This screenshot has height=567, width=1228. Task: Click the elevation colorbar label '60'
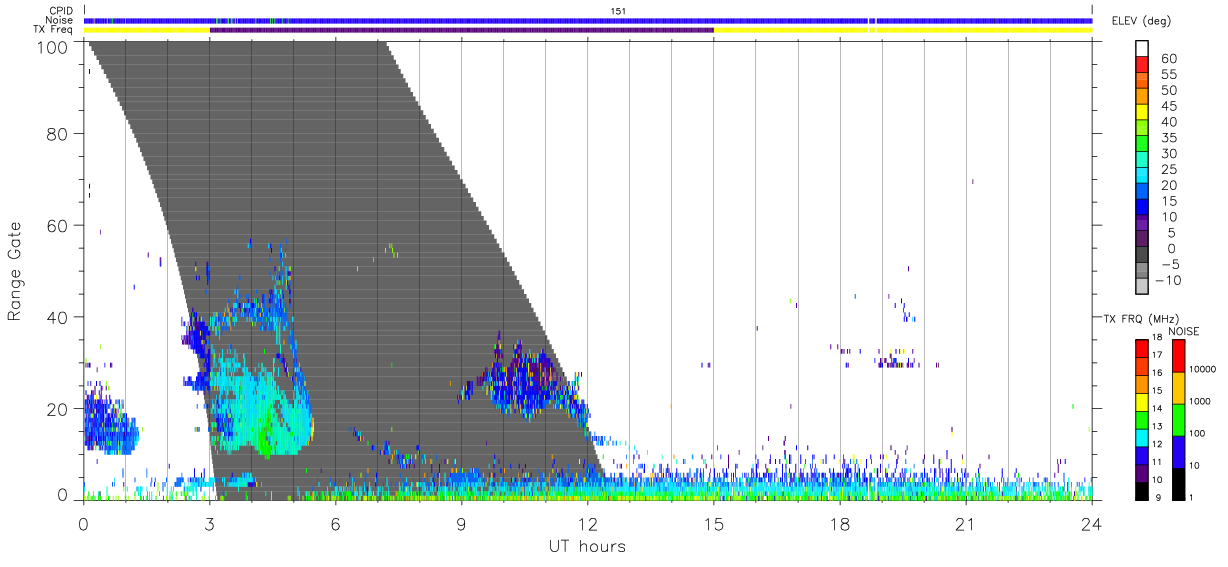[x=1168, y=59]
